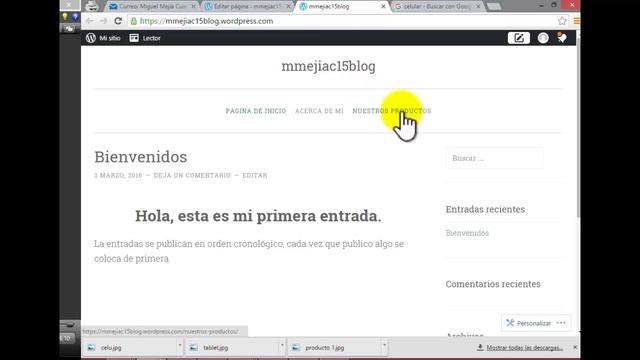Open the three-dots menu beside Personalizar

click(x=561, y=323)
